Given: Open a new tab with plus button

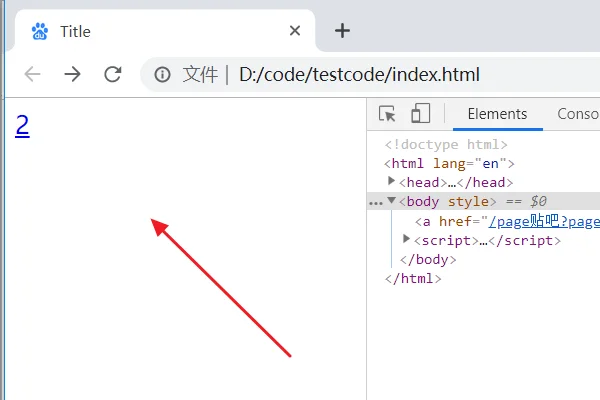Looking at the screenshot, I should point(342,31).
